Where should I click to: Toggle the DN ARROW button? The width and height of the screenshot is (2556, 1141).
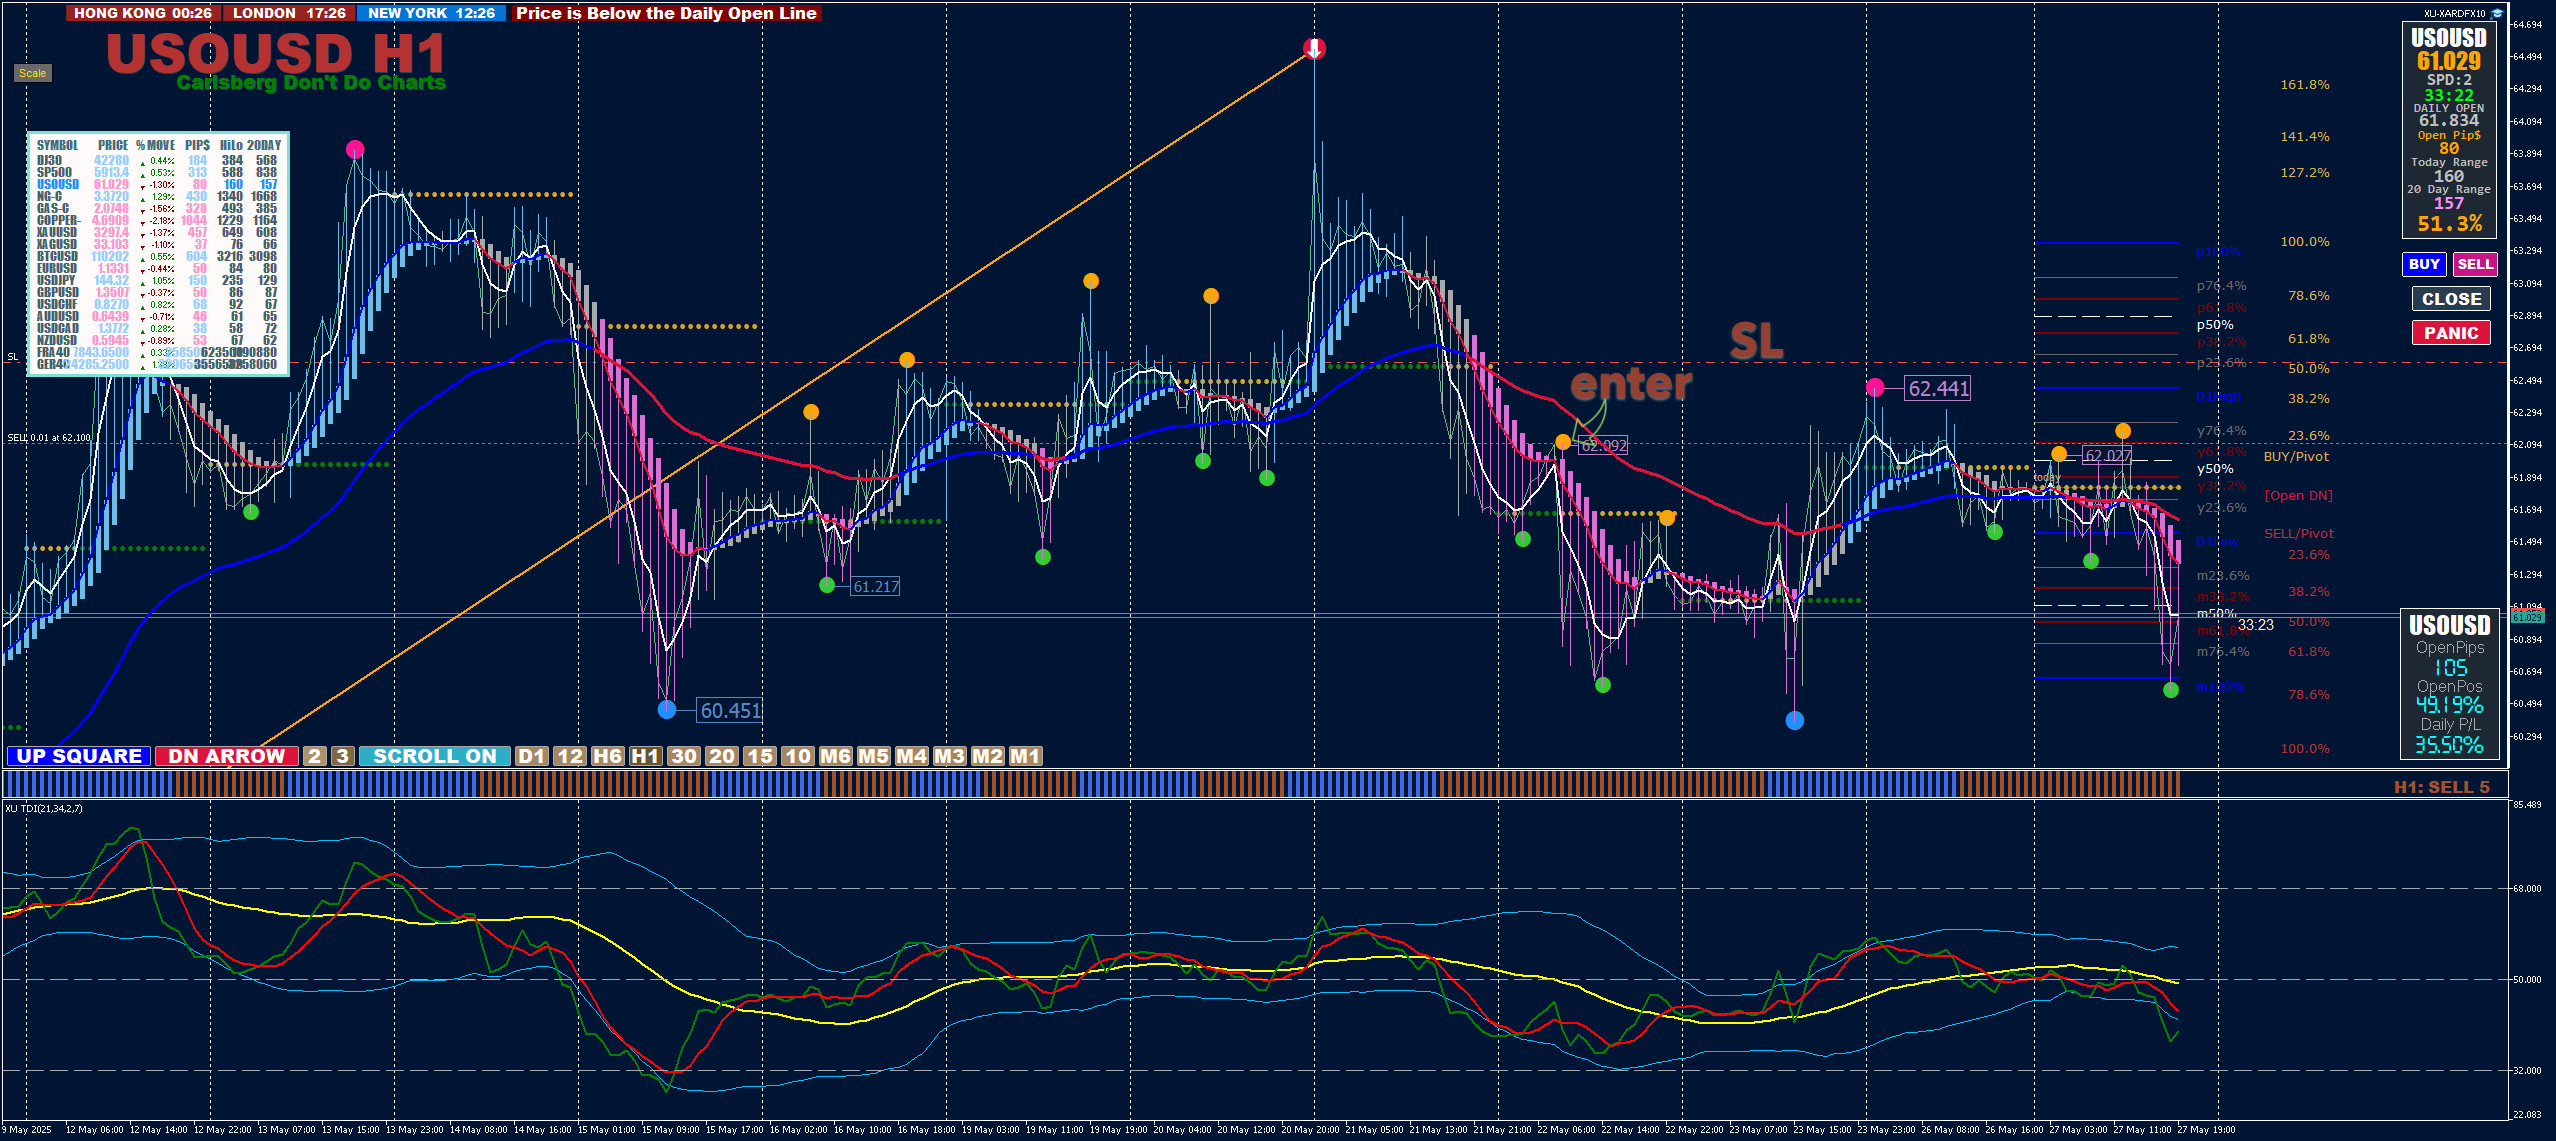click(226, 756)
